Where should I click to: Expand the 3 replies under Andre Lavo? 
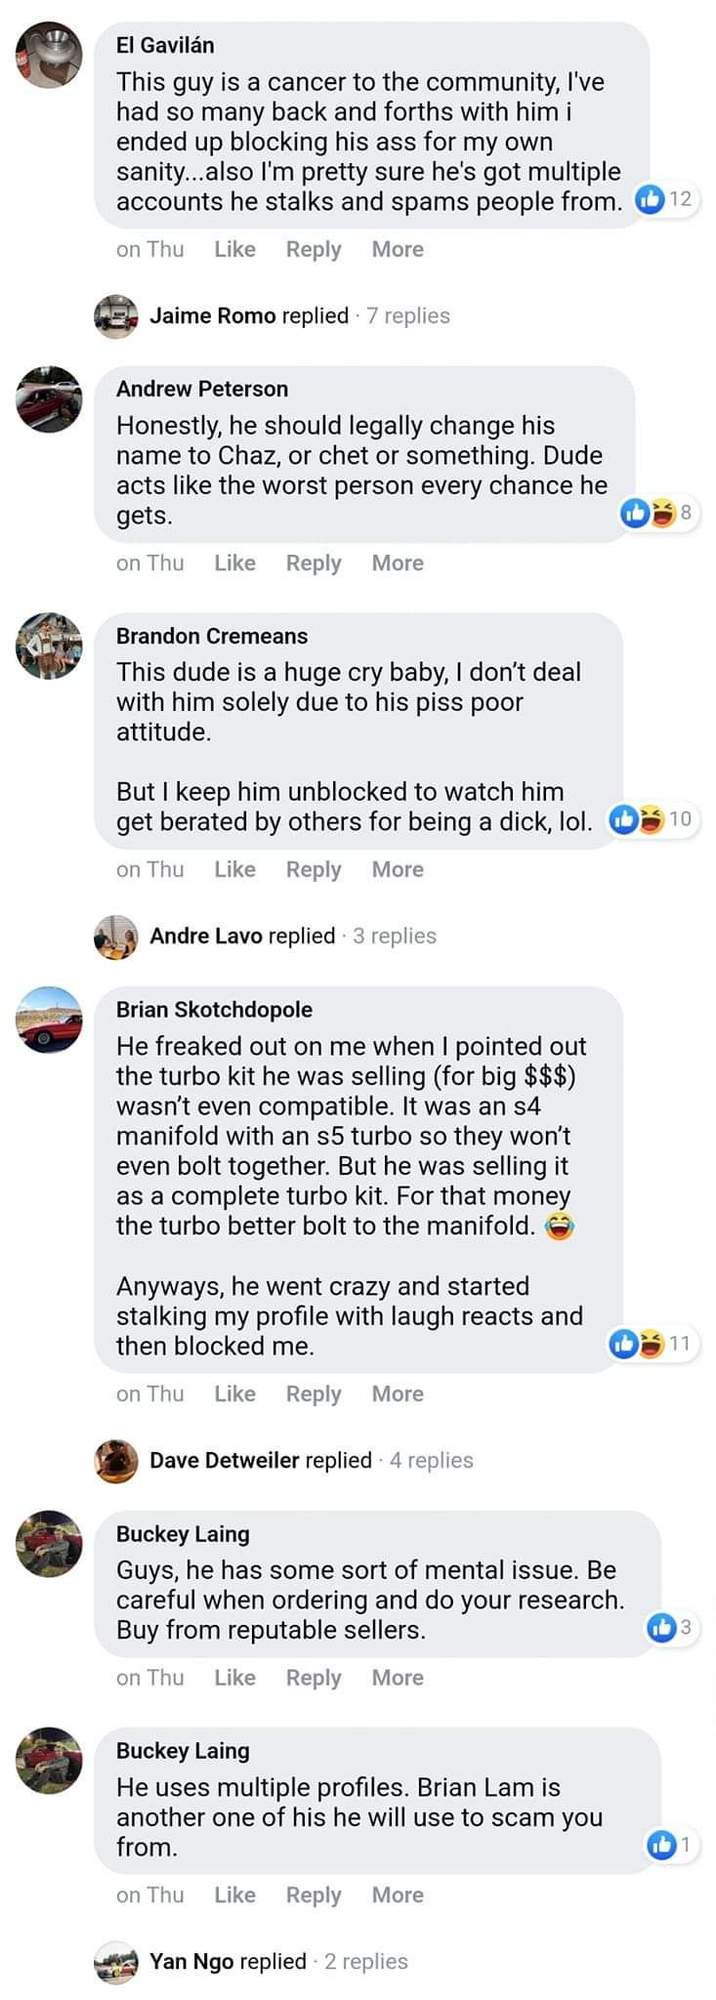[395, 936]
